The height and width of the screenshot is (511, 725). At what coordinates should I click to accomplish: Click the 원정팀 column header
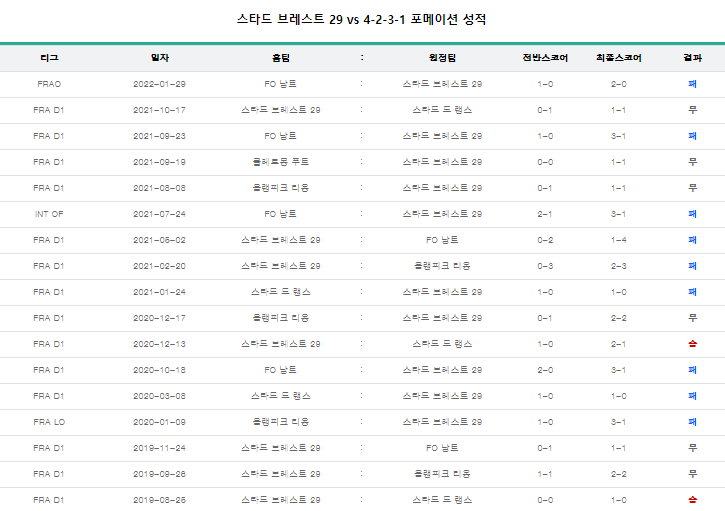tap(442, 58)
